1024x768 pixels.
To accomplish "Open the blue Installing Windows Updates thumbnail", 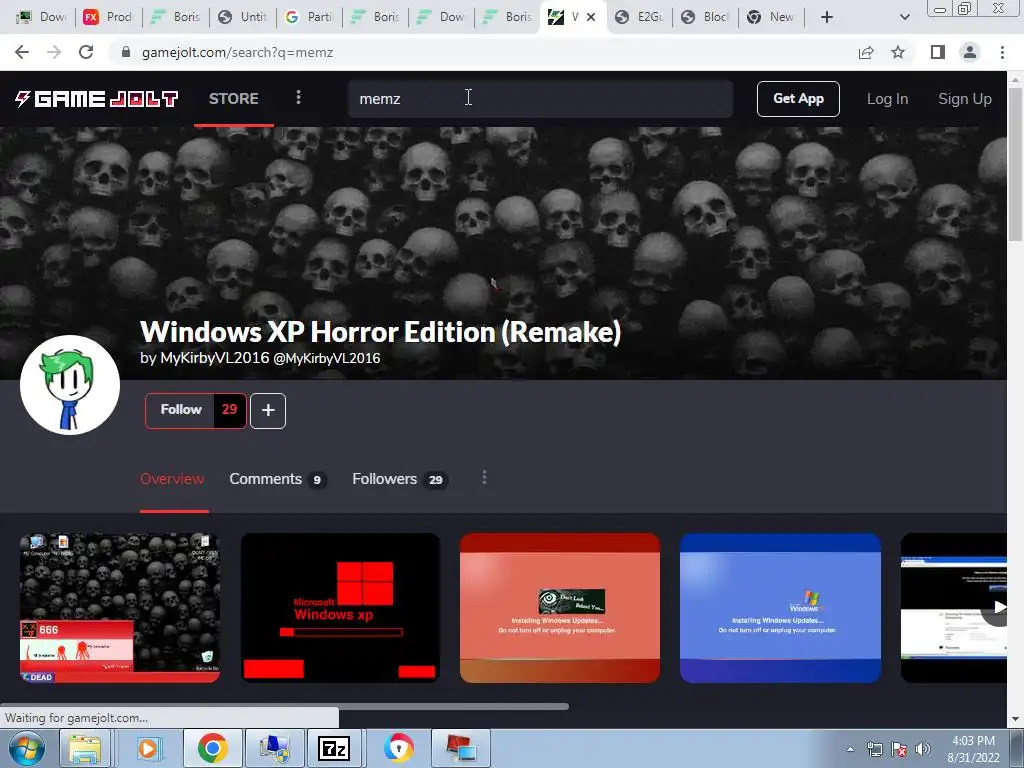I will click(x=780, y=608).
